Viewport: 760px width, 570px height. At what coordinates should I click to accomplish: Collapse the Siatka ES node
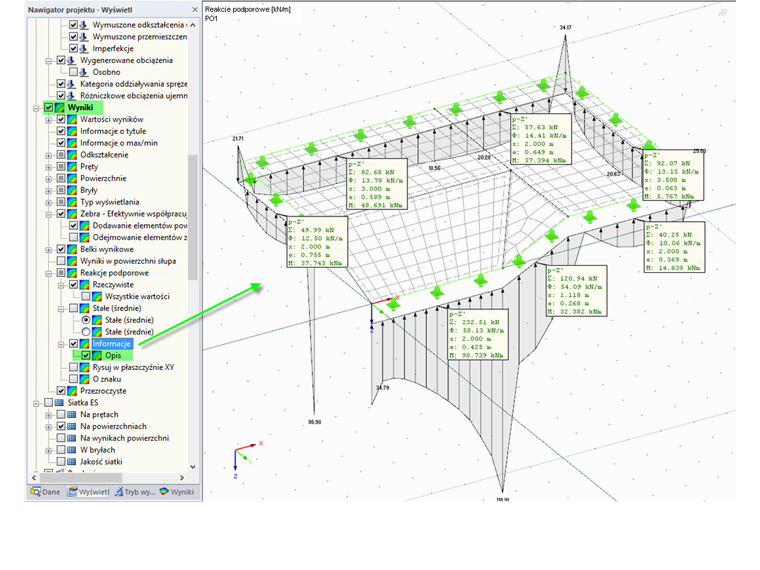click(36, 403)
